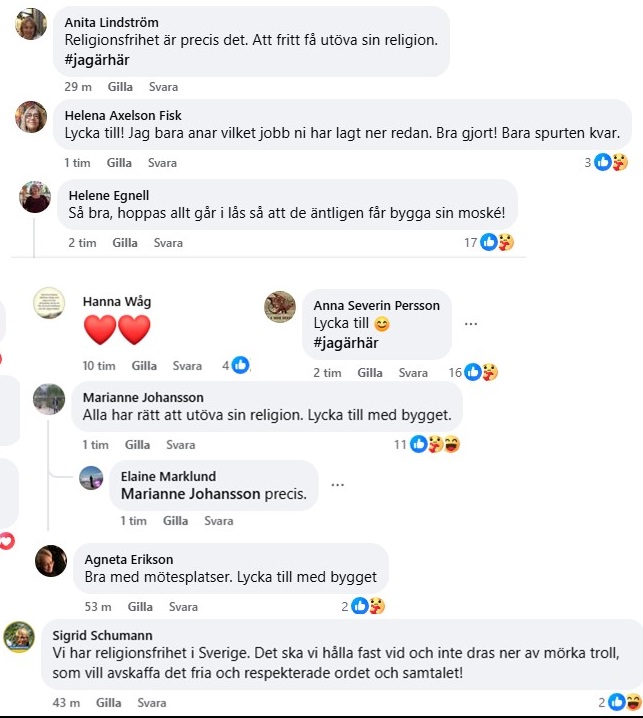Click Anna Severin Persson's avatar
The height and width of the screenshot is (718, 643).
point(280,306)
